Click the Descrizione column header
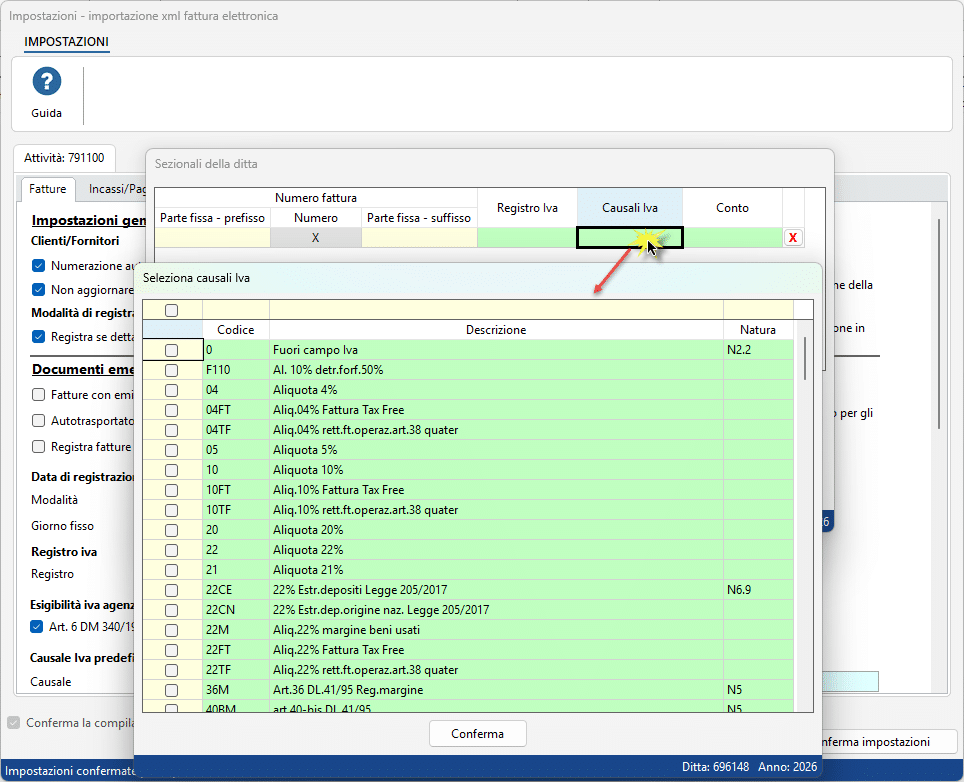Screen dimensions: 964x782 click(x=496, y=330)
